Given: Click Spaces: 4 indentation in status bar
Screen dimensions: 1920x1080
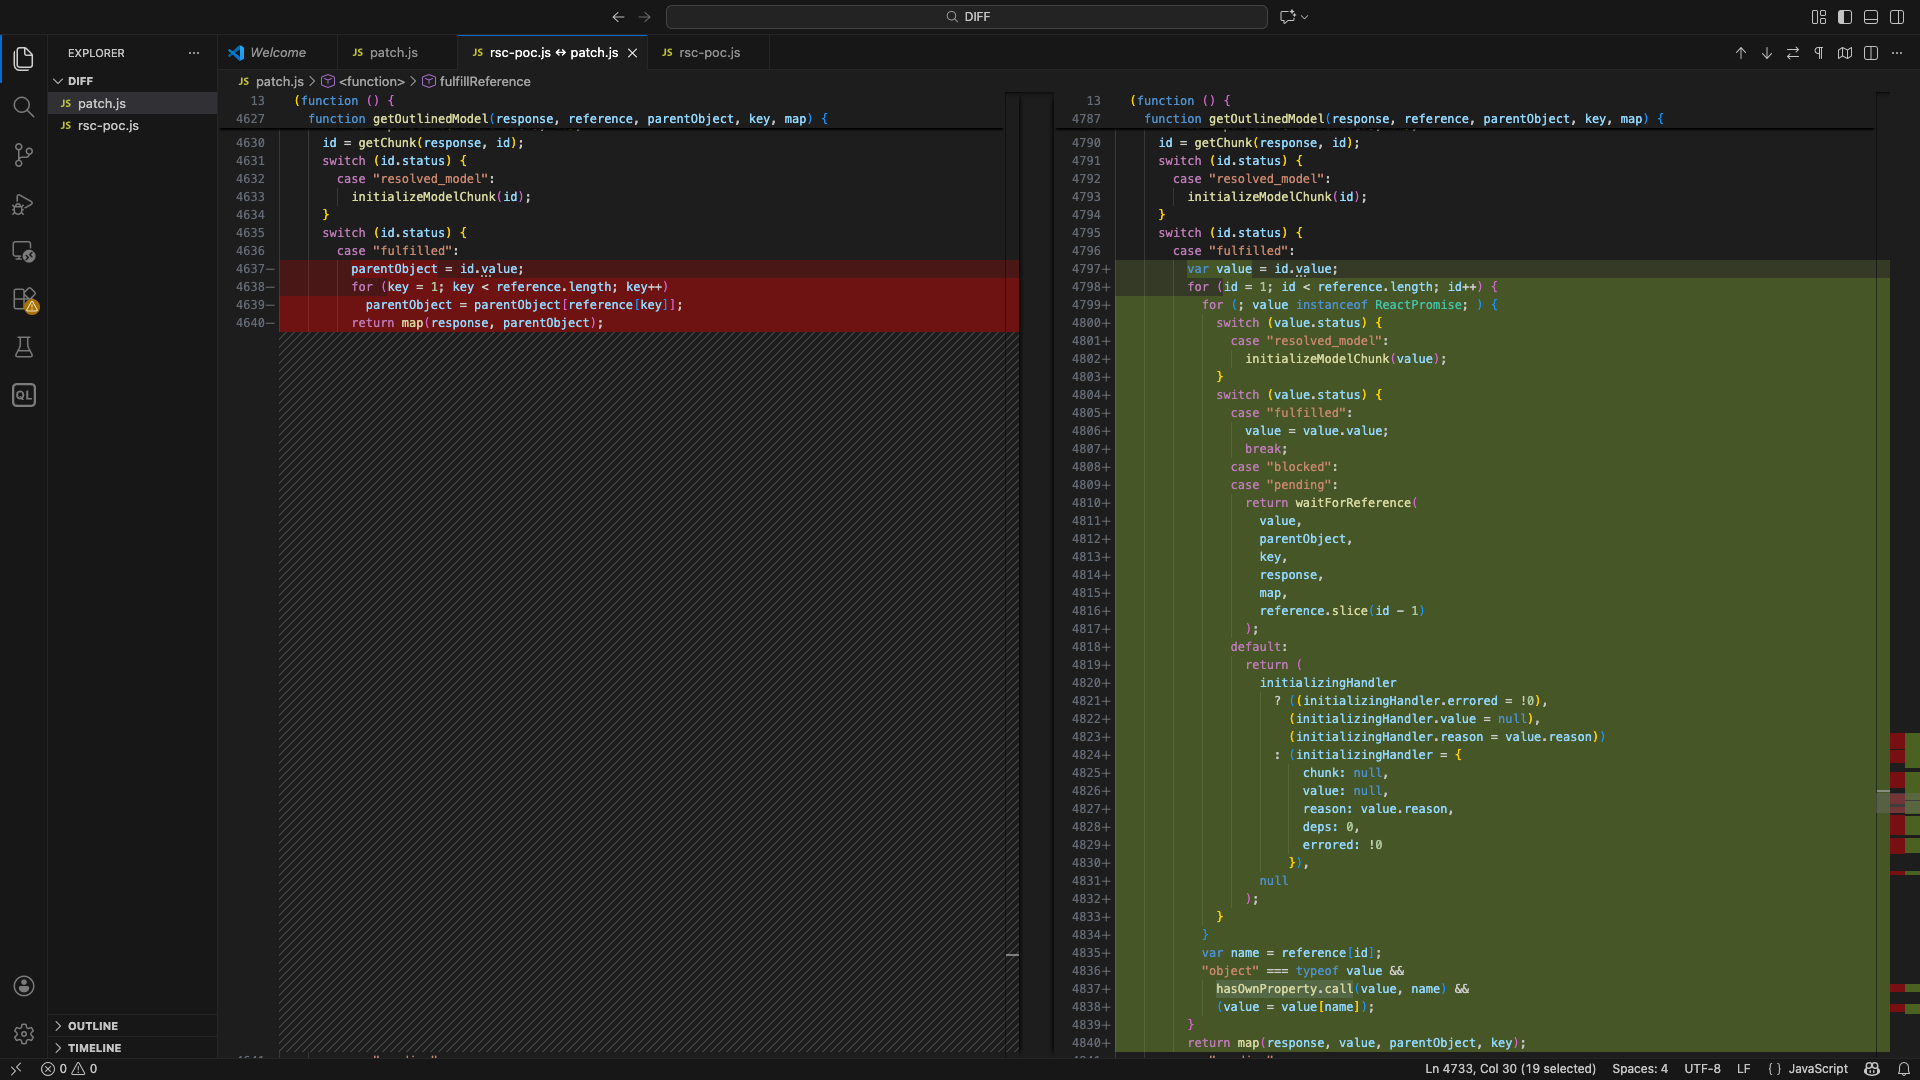Looking at the screenshot, I should click(1639, 1069).
